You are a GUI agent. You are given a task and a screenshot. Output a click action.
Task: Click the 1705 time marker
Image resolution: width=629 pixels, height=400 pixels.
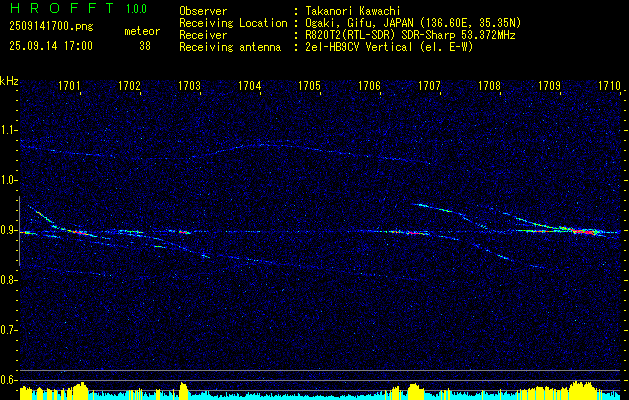(309, 85)
